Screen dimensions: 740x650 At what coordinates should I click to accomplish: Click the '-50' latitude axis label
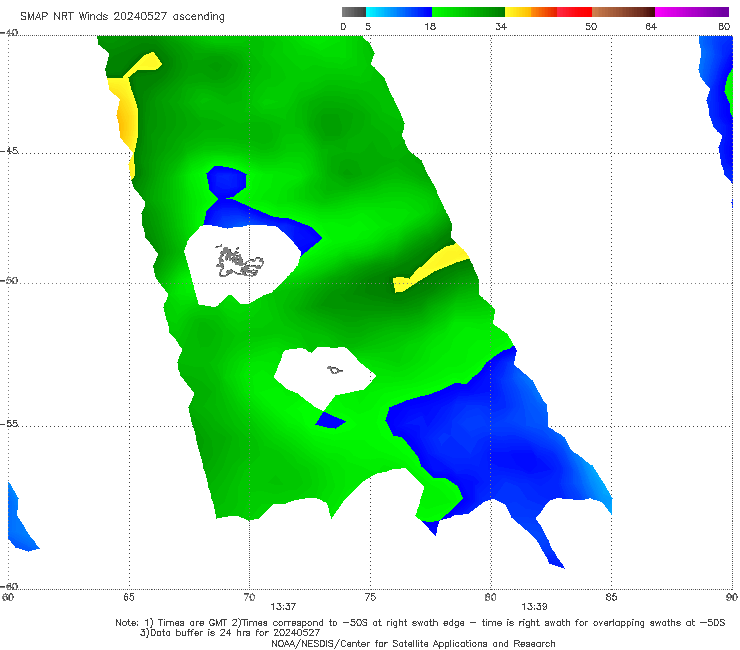pos(9,280)
